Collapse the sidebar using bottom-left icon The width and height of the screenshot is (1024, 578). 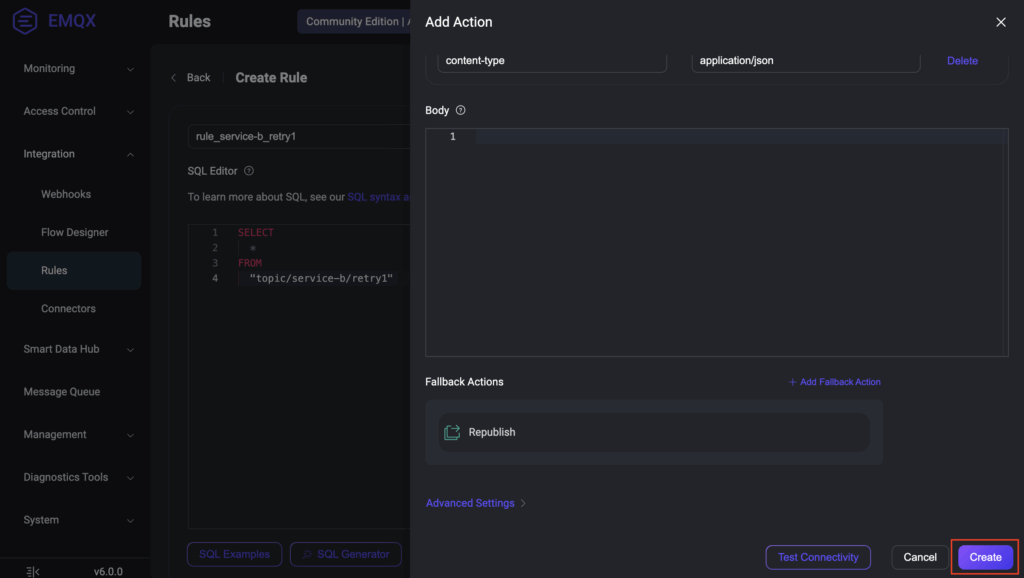[x=32, y=571]
